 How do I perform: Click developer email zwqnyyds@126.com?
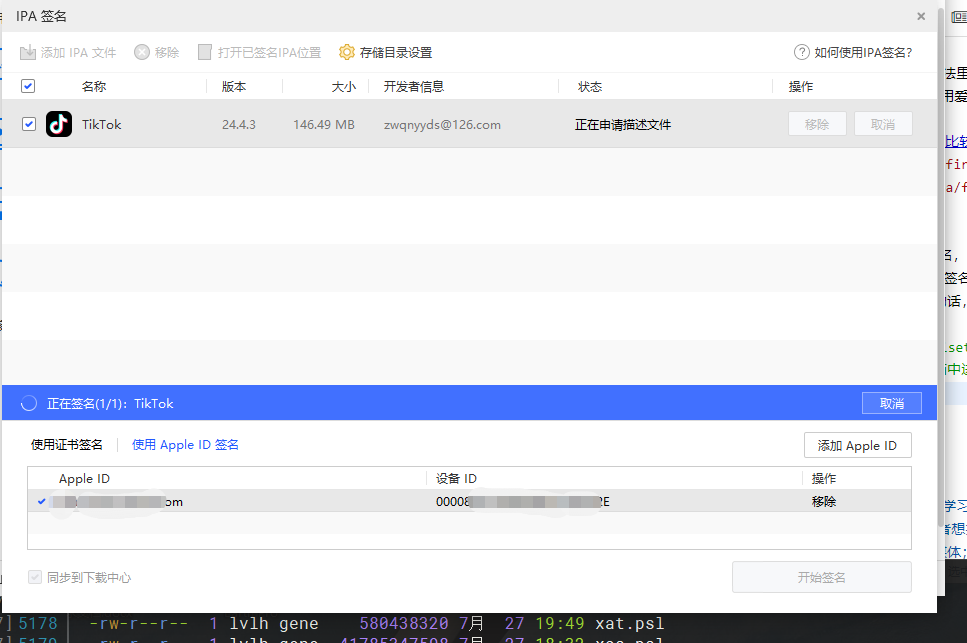pos(442,125)
